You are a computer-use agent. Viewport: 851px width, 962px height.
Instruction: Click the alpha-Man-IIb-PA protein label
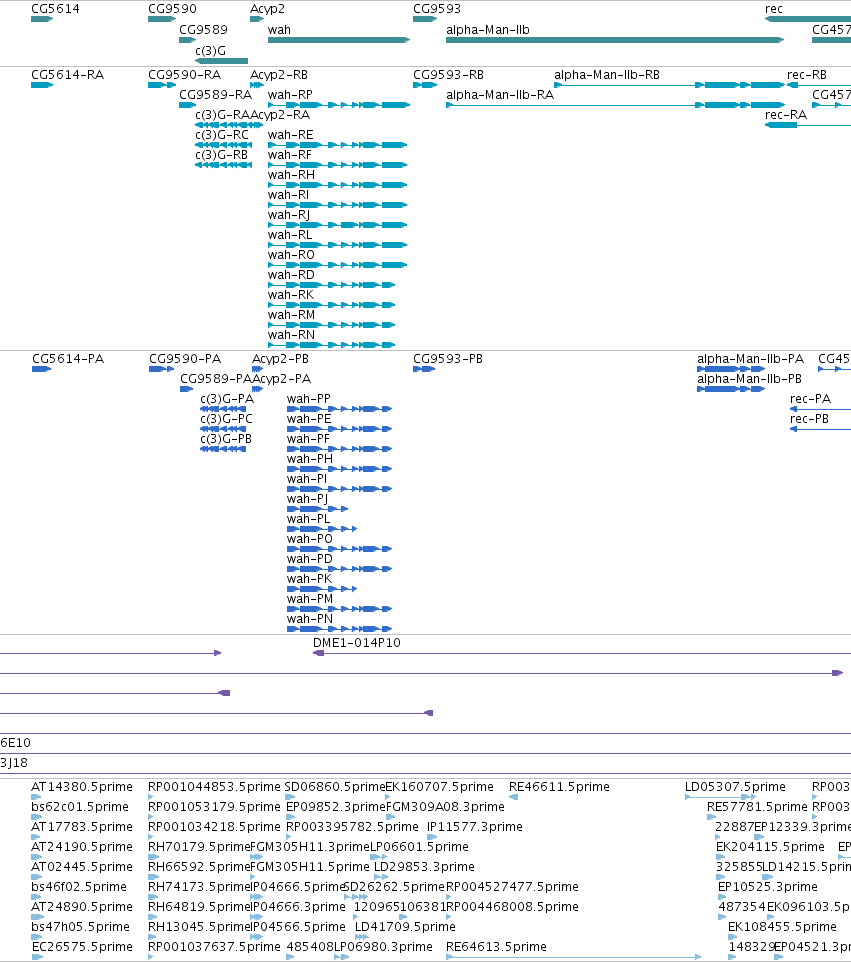tap(750, 359)
